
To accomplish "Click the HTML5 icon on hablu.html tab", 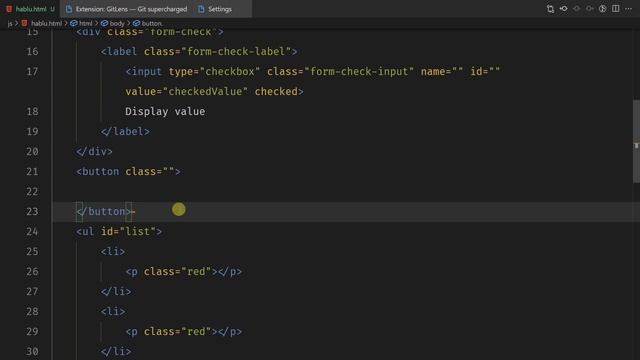I will (x=9, y=9).
